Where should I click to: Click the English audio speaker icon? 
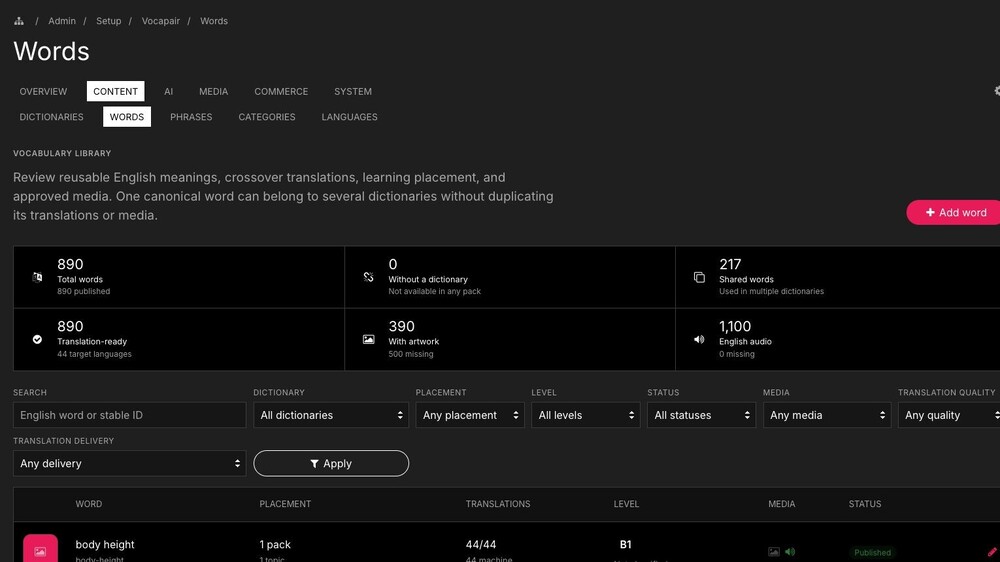coord(700,339)
